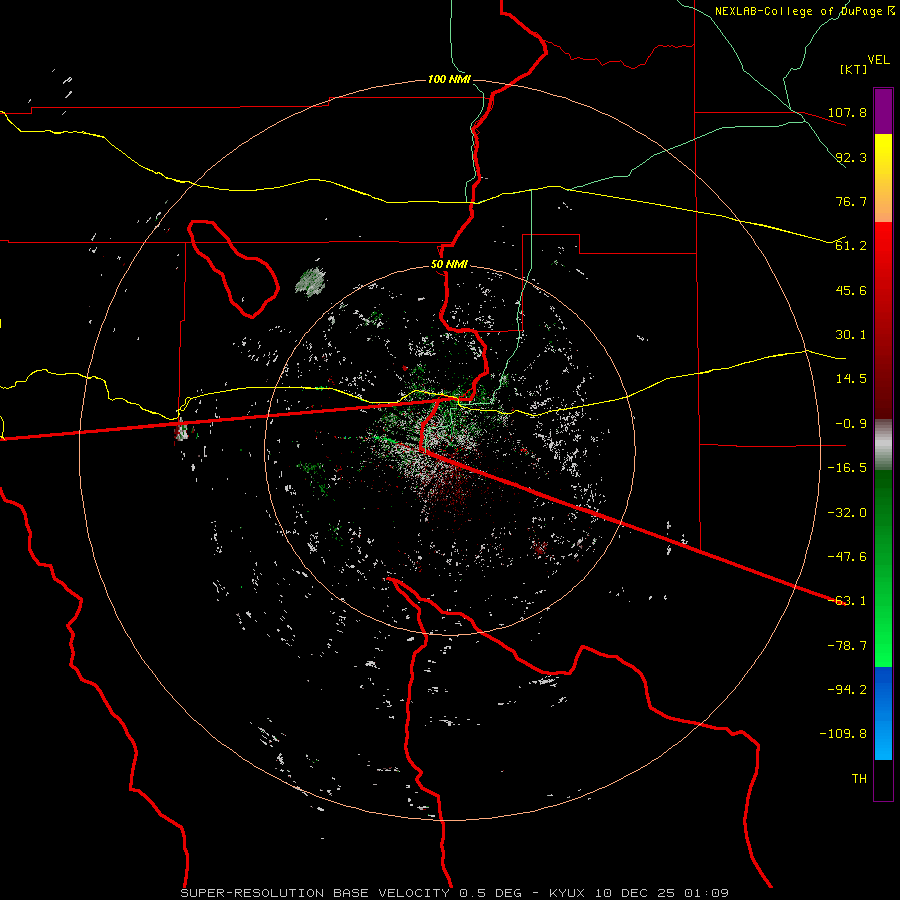The width and height of the screenshot is (900, 900).
Task: Click the -78.7 value on velocity scale
Action: click(x=847, y=646)
